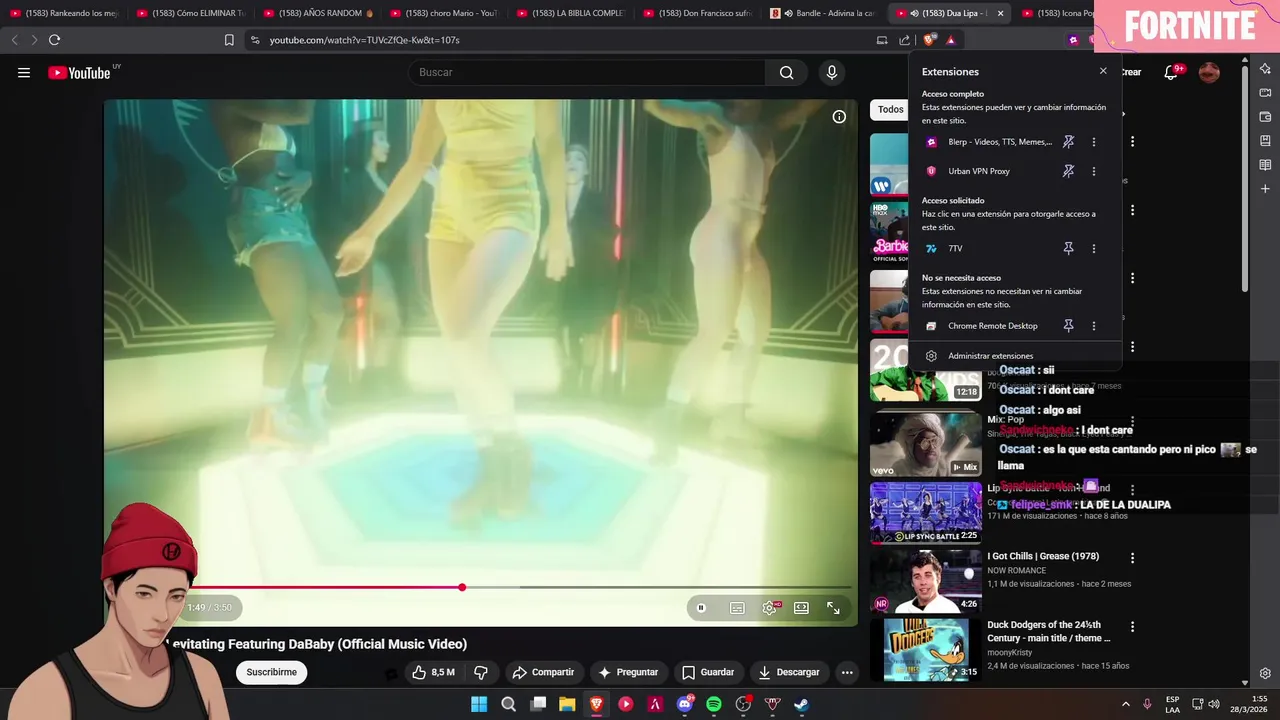Click the Compartir button

543,672
